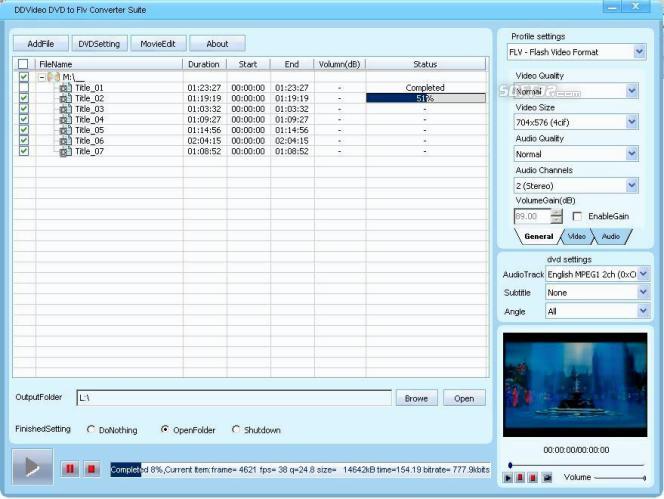Open the Audio Channels dropdown
This screenshot has height=499, width=664.
(632, 186)
